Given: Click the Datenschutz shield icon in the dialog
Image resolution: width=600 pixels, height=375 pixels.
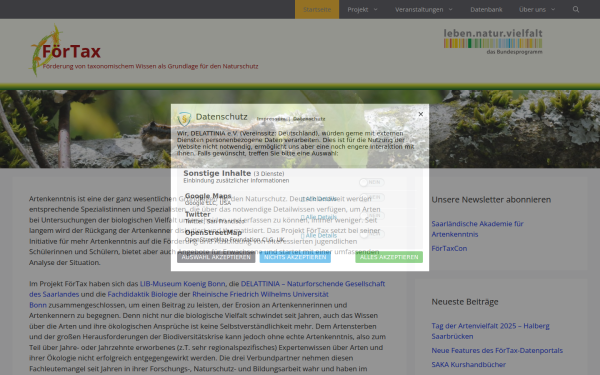Looking at the screenshot, I should pos(184,119).
